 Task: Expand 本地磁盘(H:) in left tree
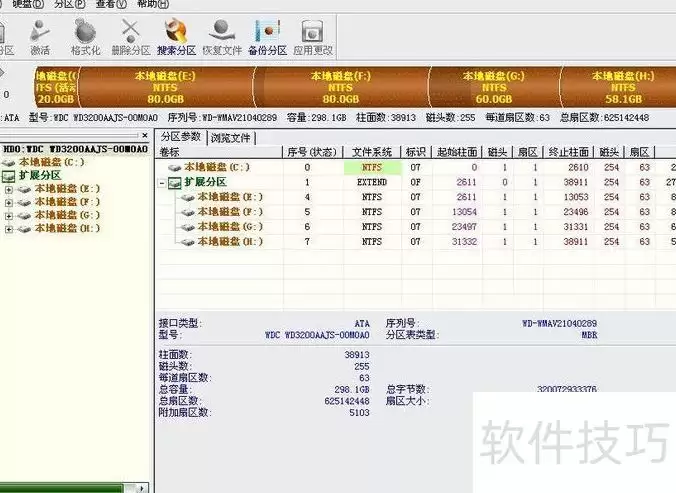[x=9, y=229]
